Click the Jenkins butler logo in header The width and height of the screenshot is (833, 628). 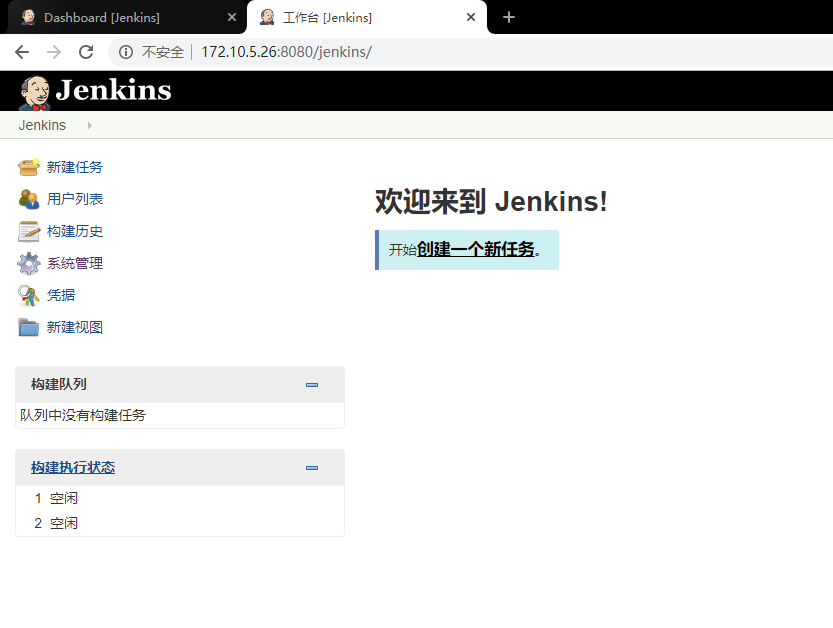pos(35,92)
